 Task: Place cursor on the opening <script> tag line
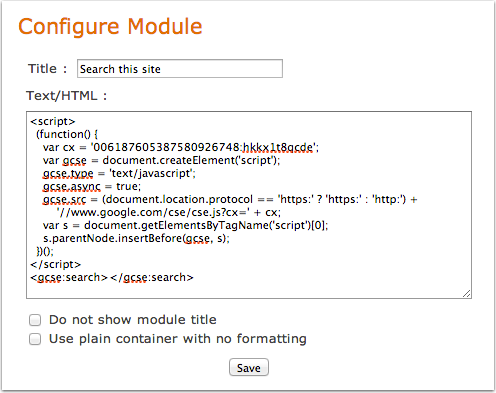coord(53,121)
